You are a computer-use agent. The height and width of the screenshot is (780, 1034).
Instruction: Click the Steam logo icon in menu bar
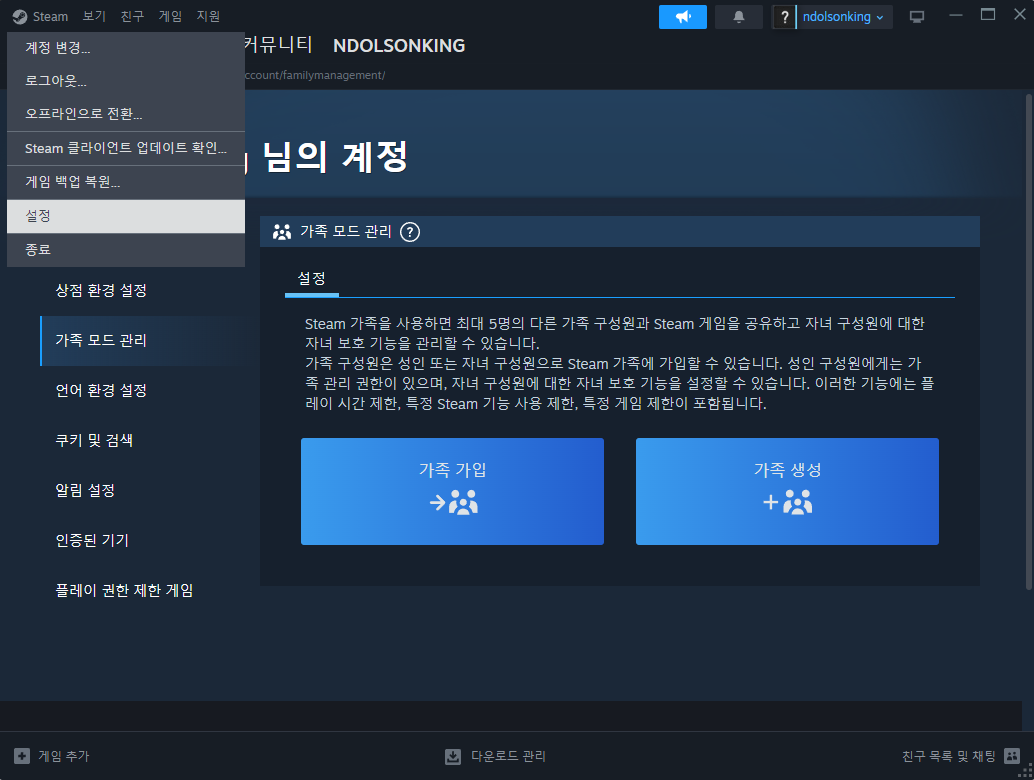coord(20,16)
